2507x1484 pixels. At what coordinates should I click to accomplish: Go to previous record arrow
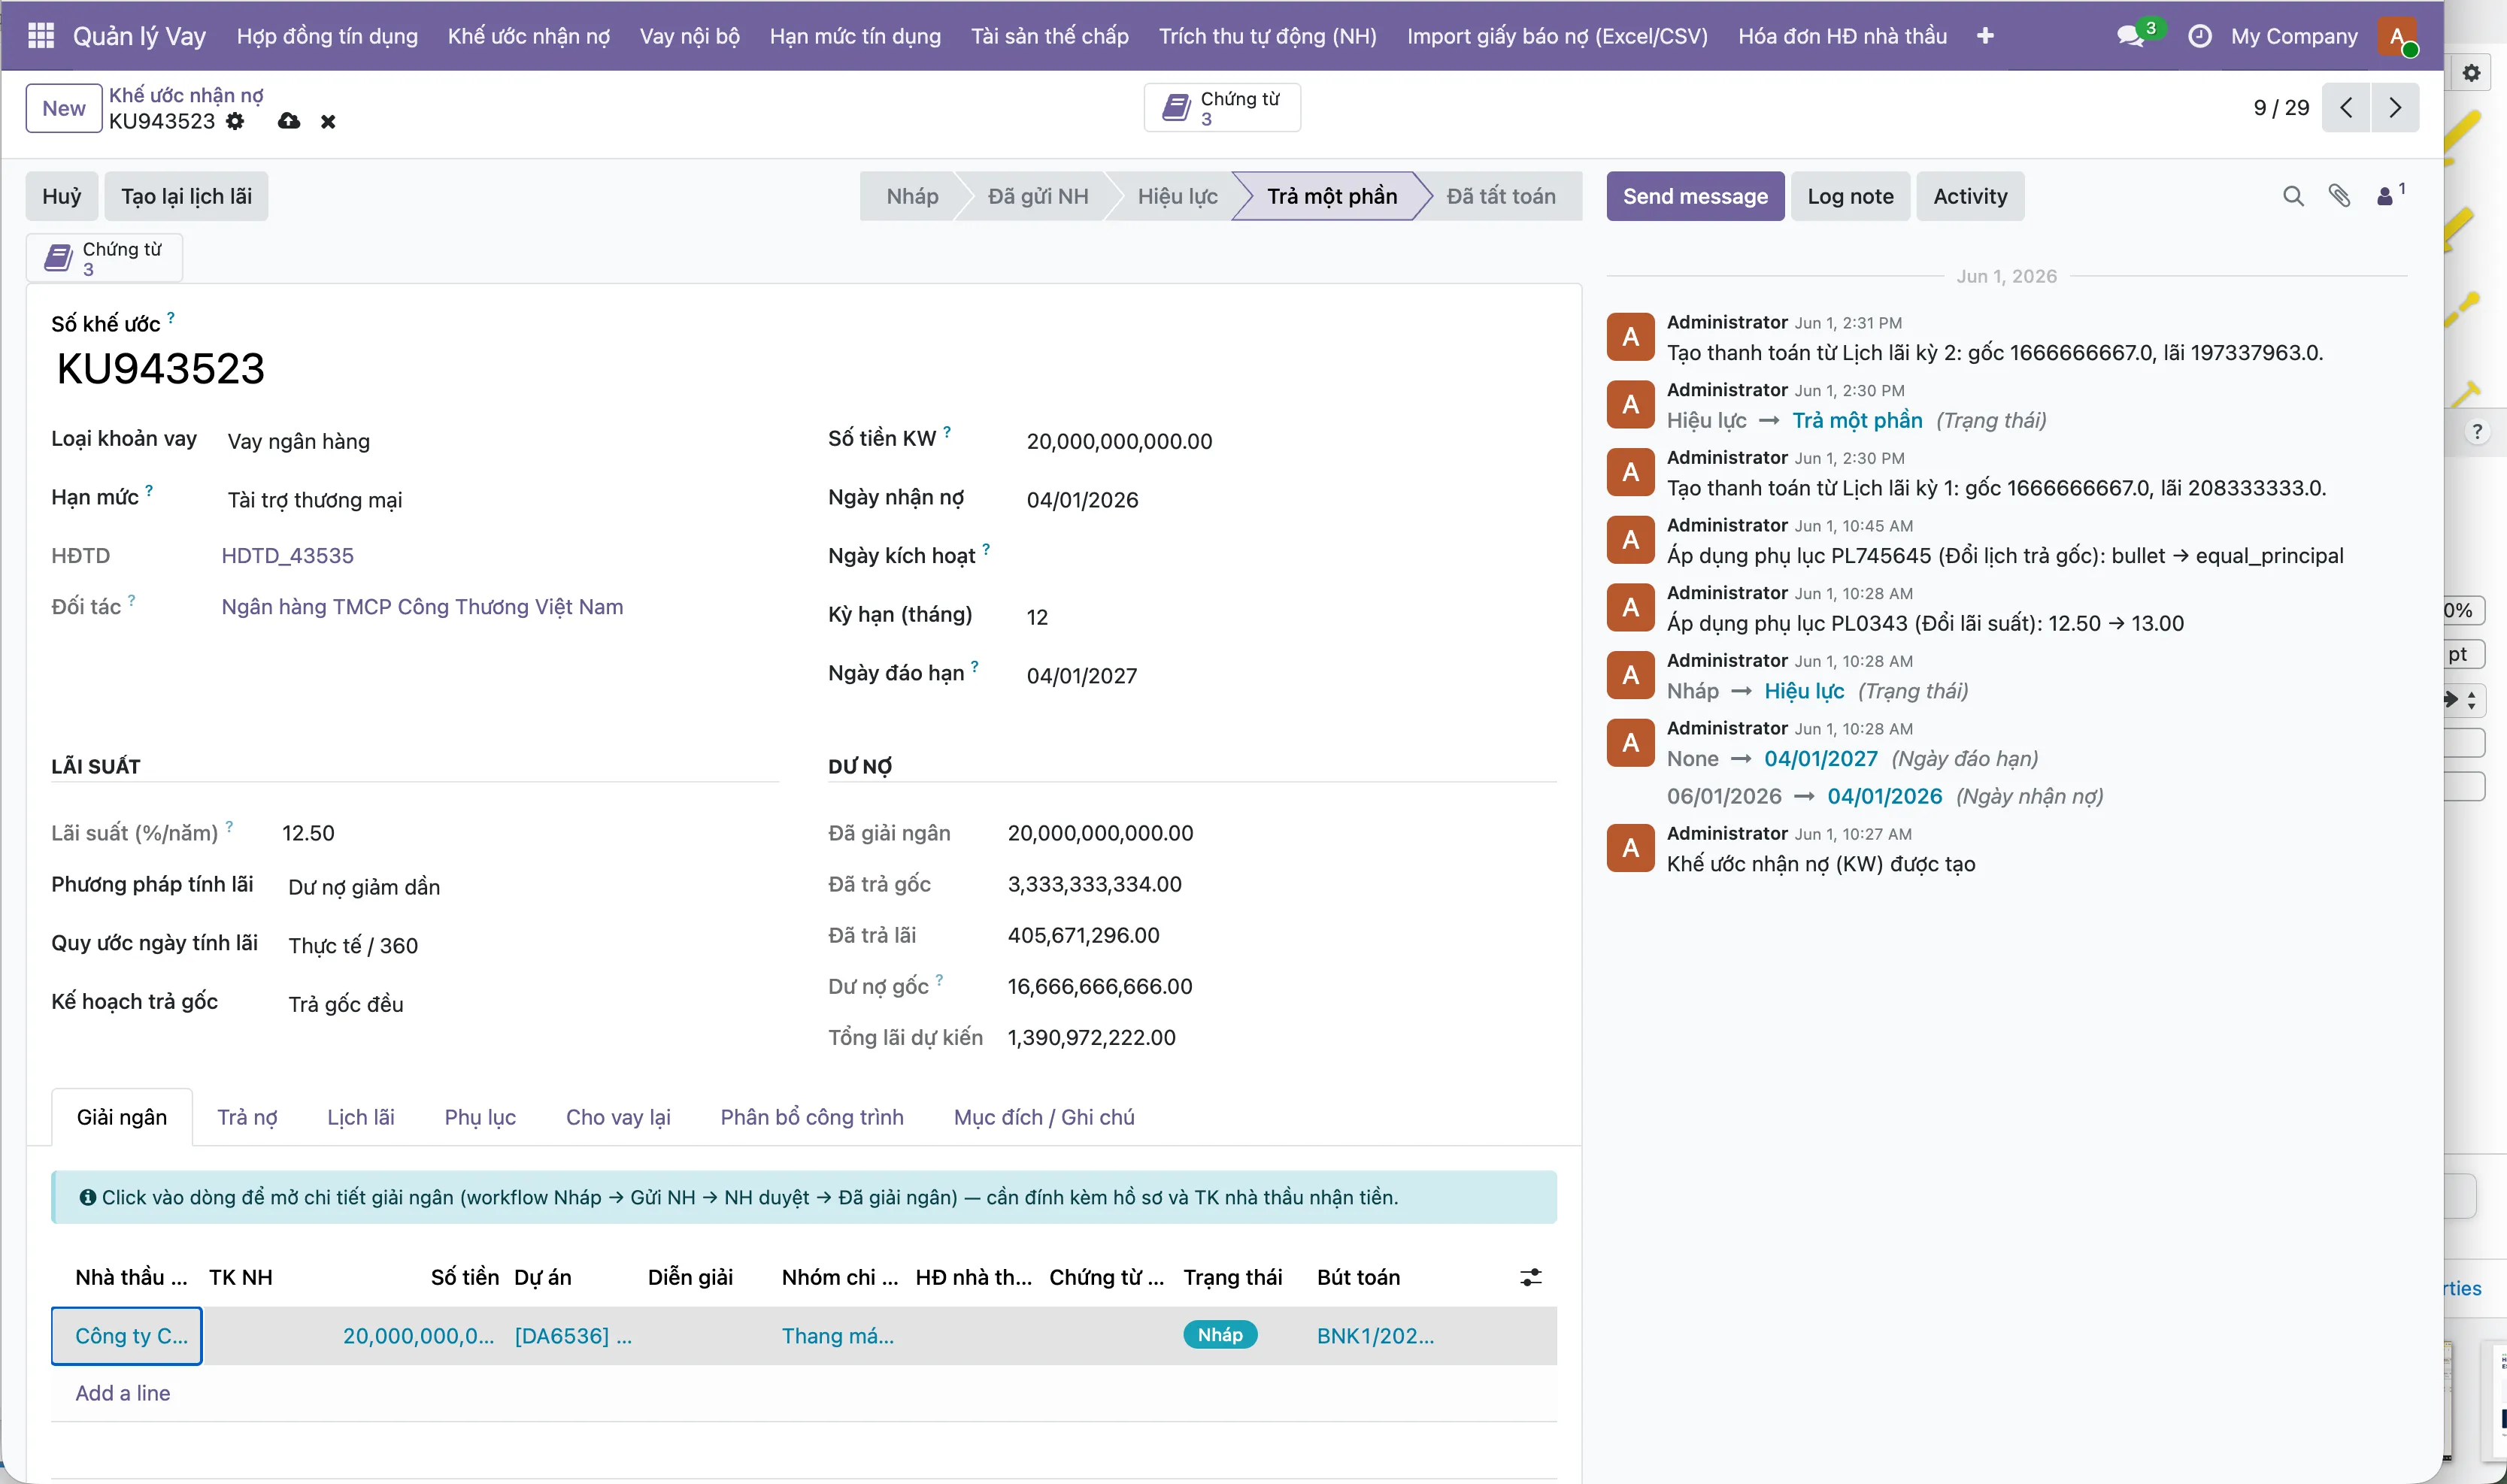(x=2346, y=108)
